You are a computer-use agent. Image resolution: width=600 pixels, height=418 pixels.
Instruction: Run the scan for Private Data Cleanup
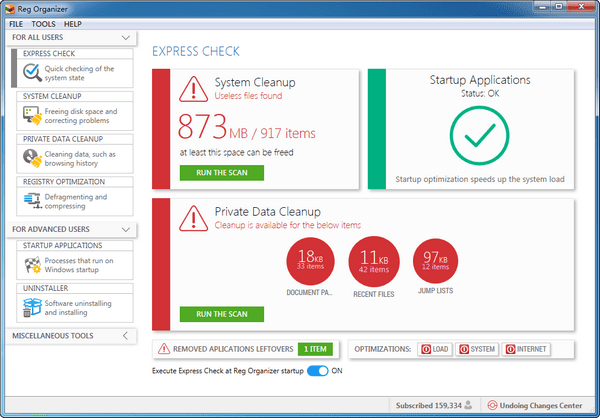[x=222, y=314]
